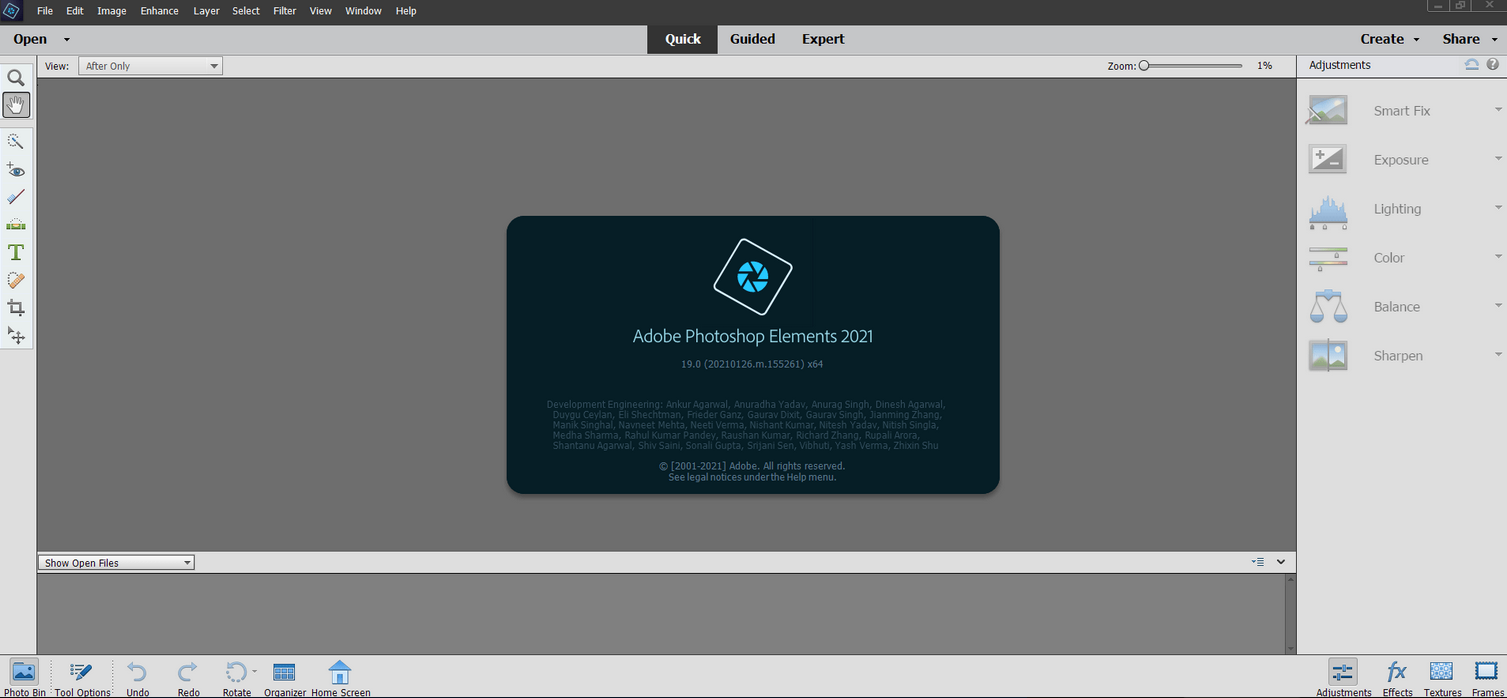Open the Window menu

point(363,11)
